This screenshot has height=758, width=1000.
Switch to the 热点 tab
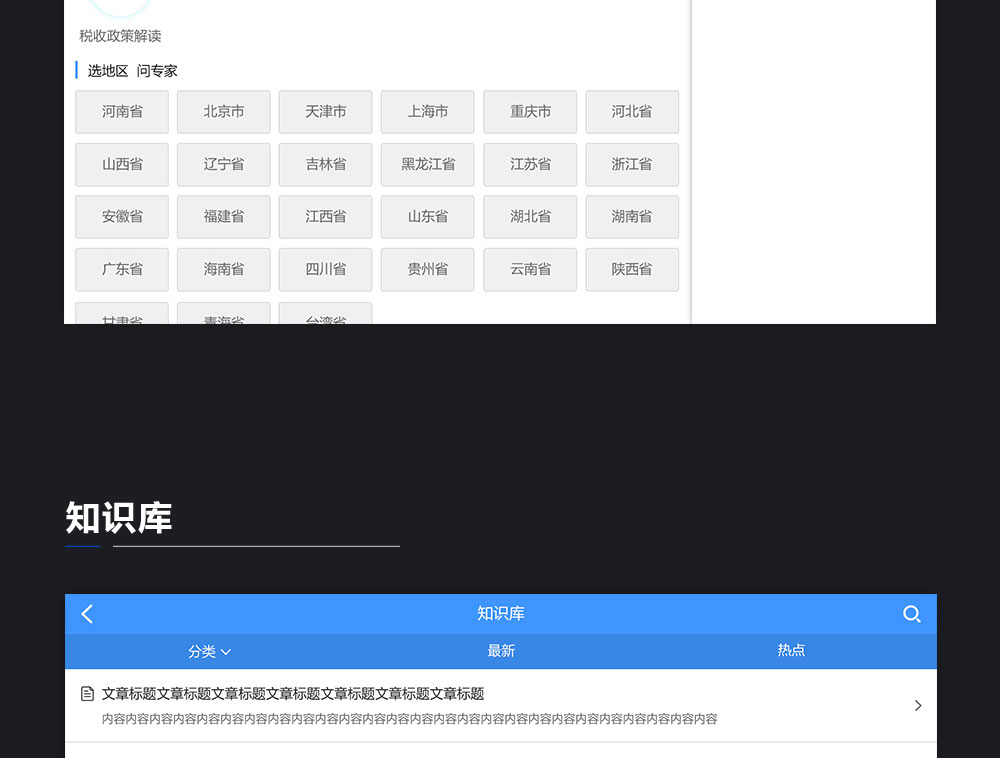point(791,651)
